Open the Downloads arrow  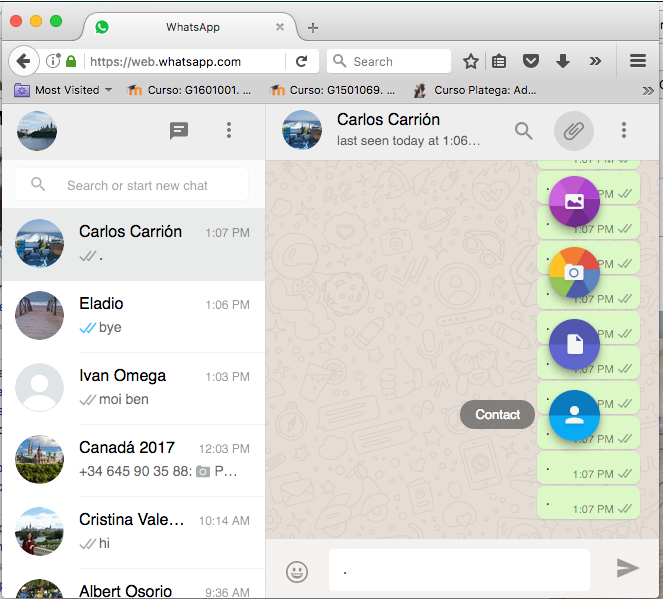click(x=563, y=61)
